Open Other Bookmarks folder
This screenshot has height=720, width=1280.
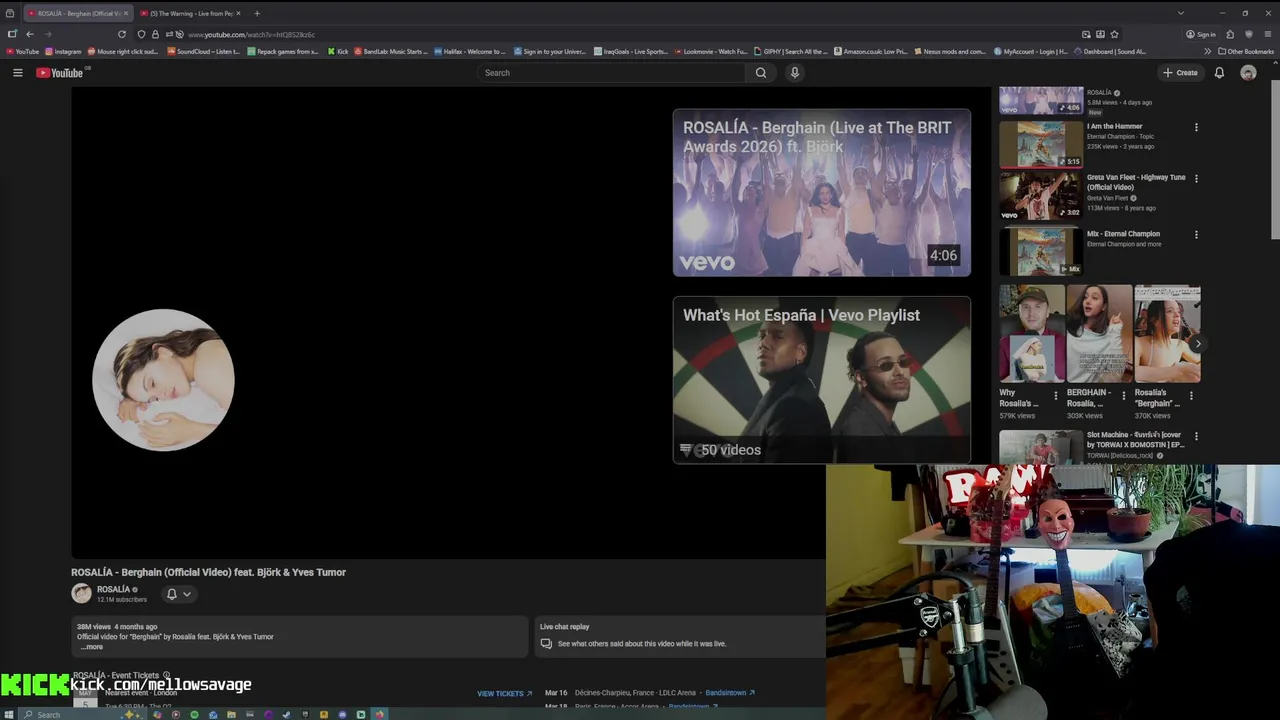pos(1246,51)
